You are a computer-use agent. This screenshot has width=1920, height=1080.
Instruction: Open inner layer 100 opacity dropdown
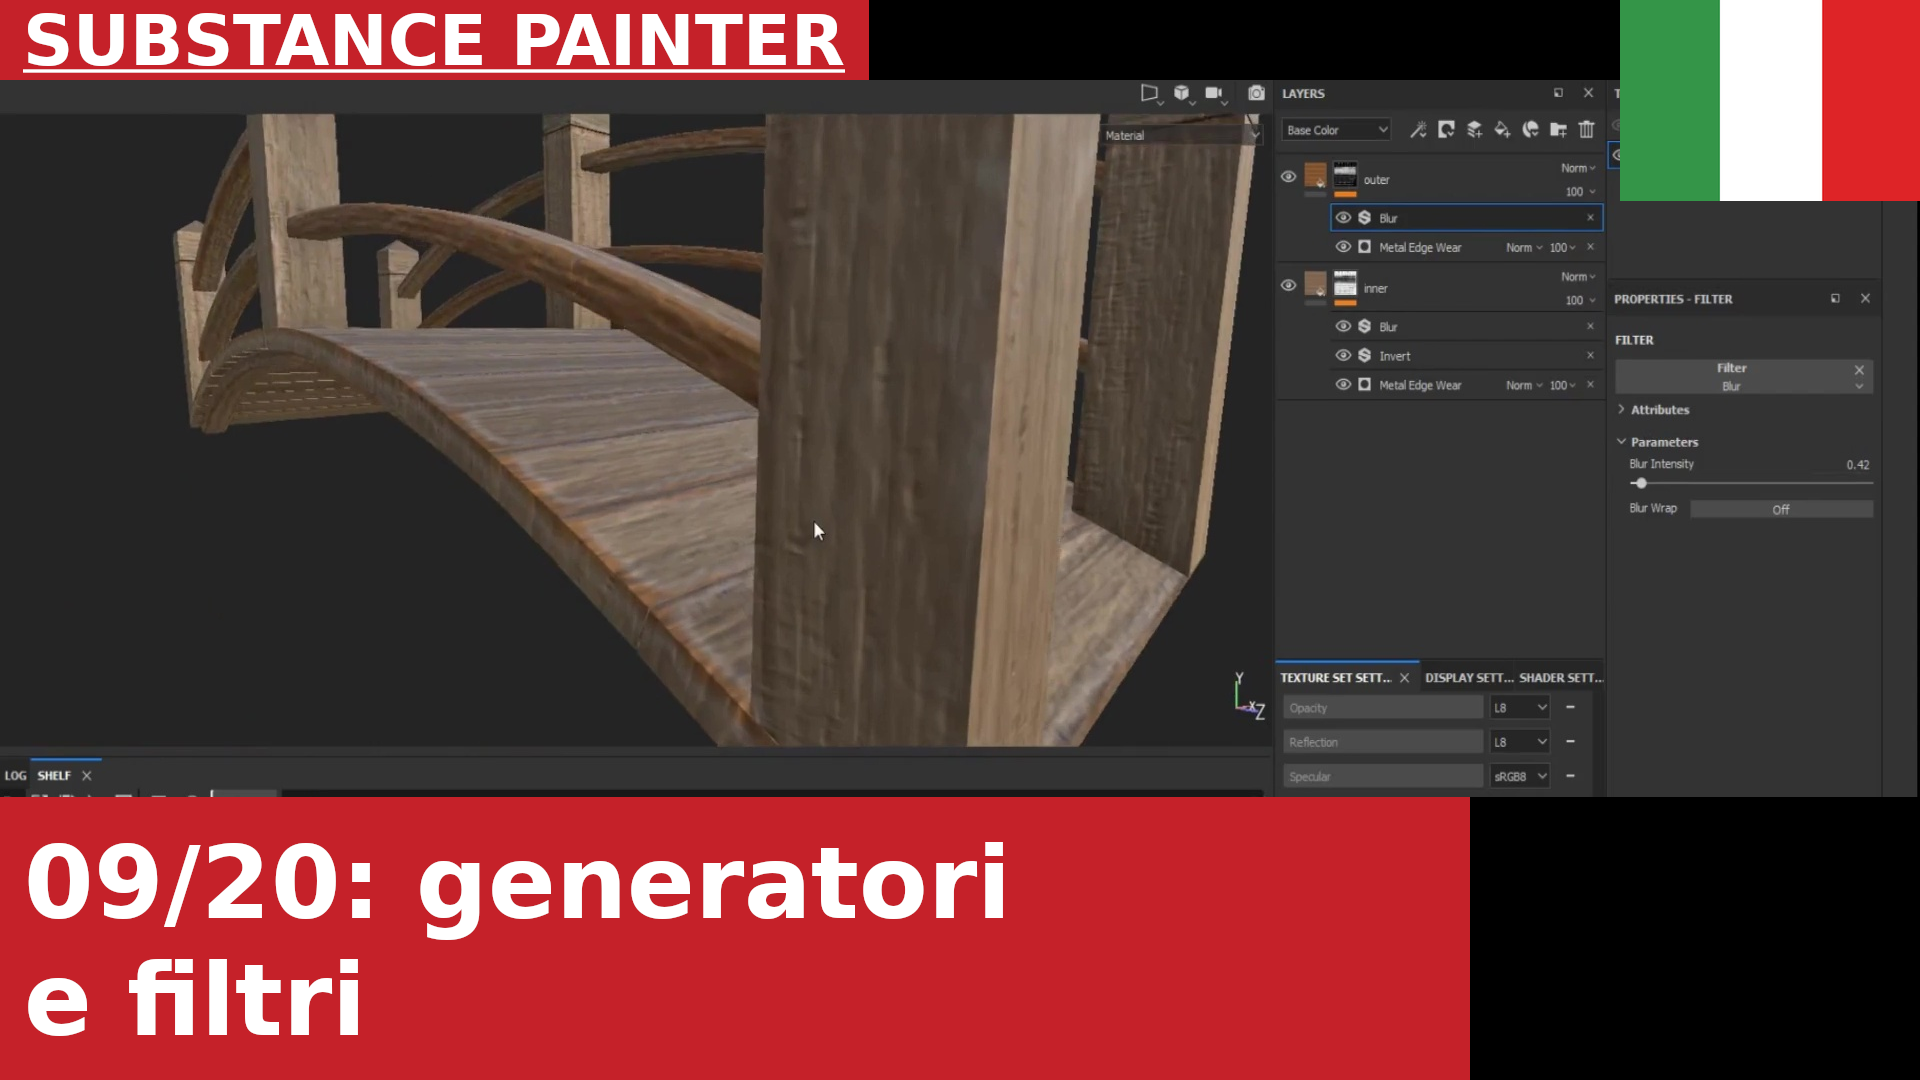coord(1580,301)
